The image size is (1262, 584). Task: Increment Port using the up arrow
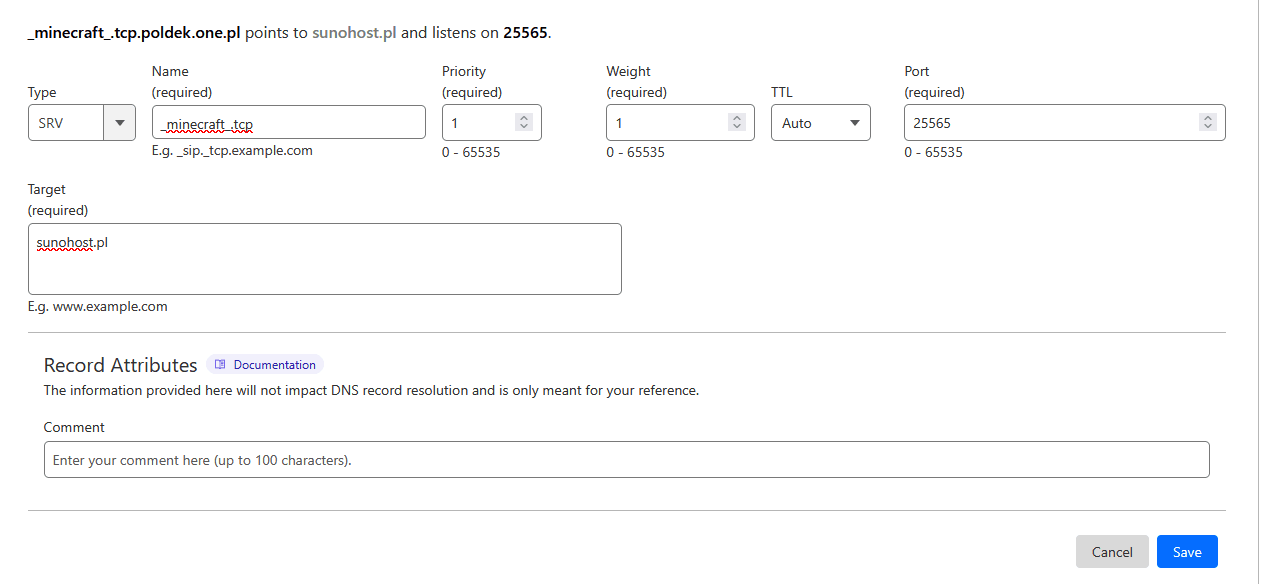click(x=1208, y=118)
